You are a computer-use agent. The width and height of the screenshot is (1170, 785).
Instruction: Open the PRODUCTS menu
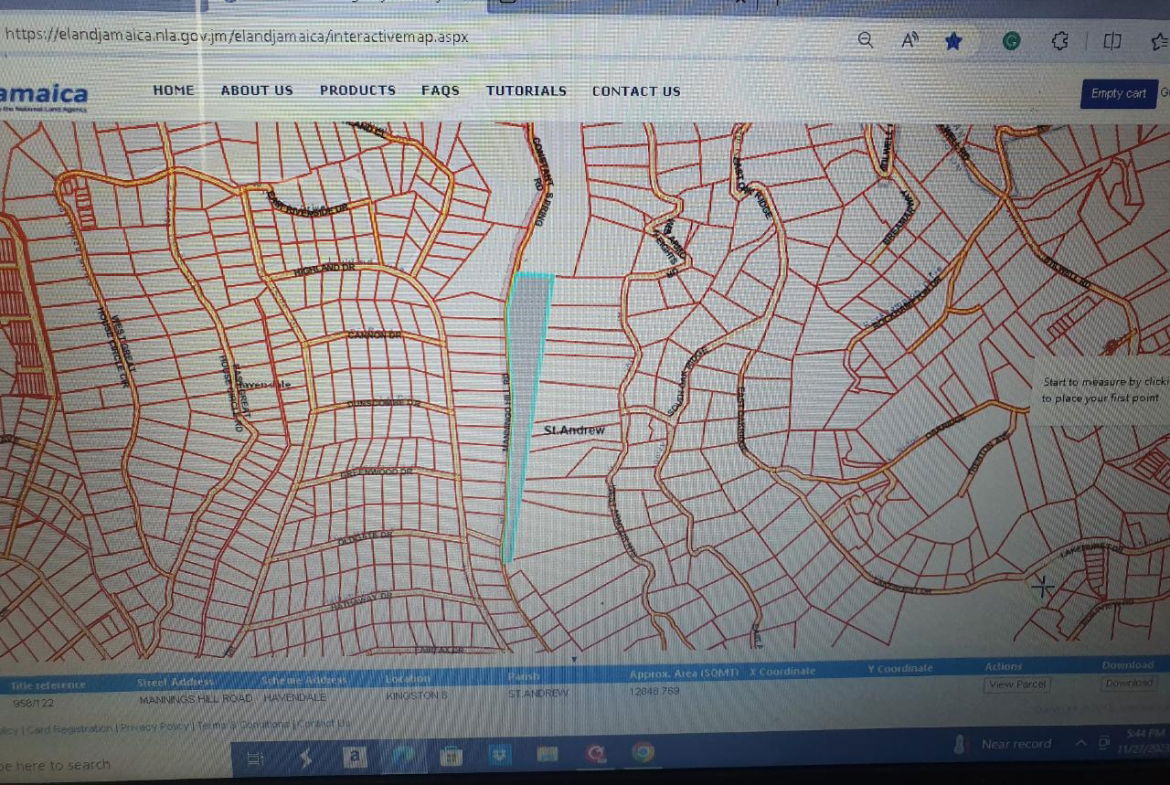pyautogui.click(x=357, y=90)
